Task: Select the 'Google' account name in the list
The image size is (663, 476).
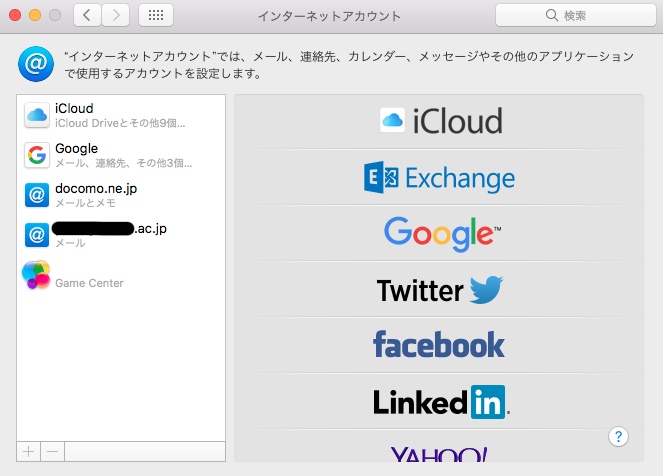Action: (x=77, y=148)
